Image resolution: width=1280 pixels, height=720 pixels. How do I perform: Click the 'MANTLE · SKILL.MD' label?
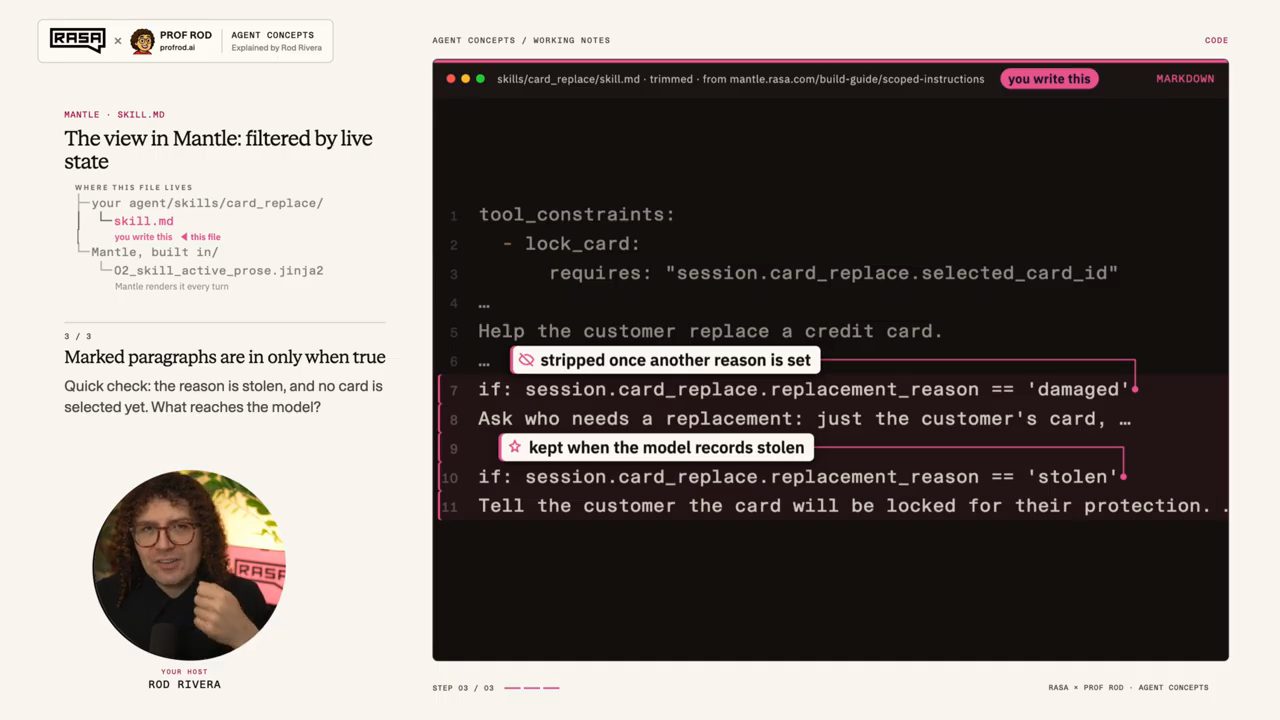[114, 115]
